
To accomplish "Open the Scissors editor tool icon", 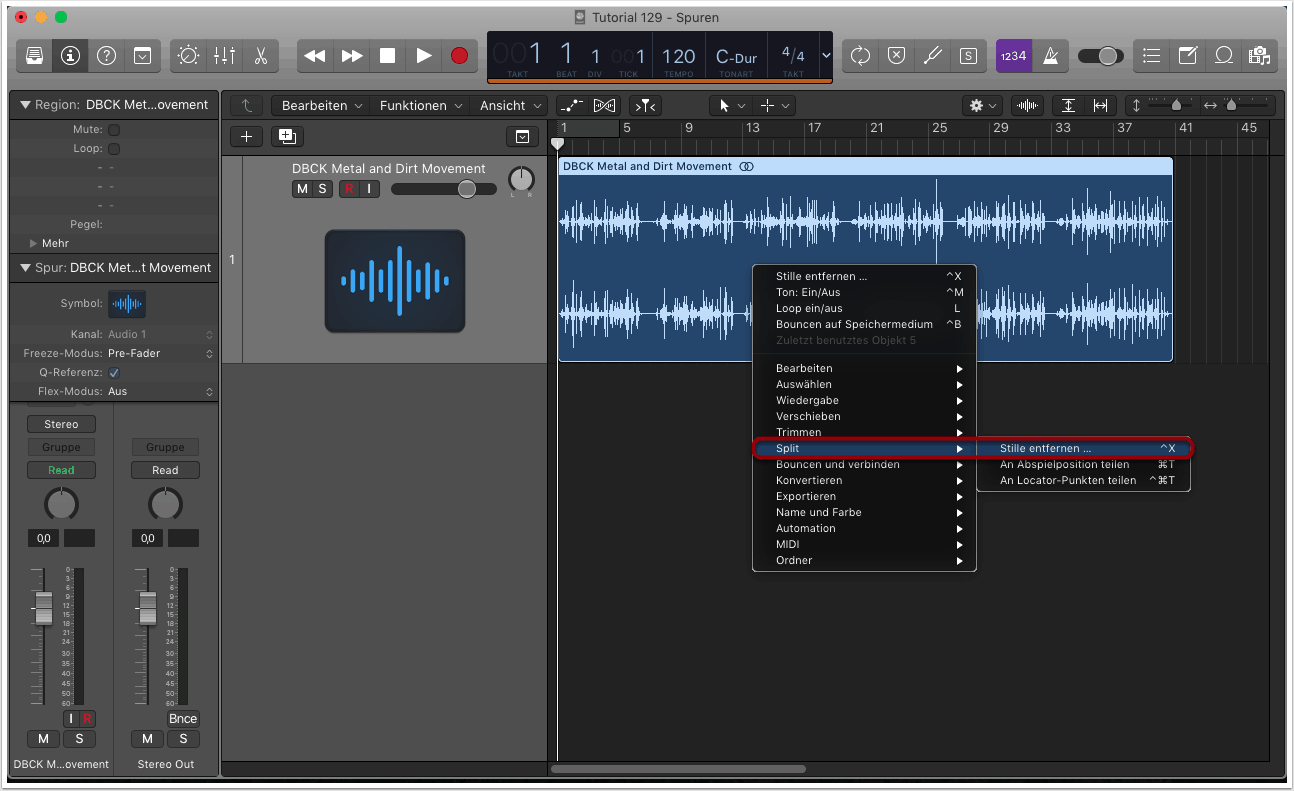I will (260, 56).
